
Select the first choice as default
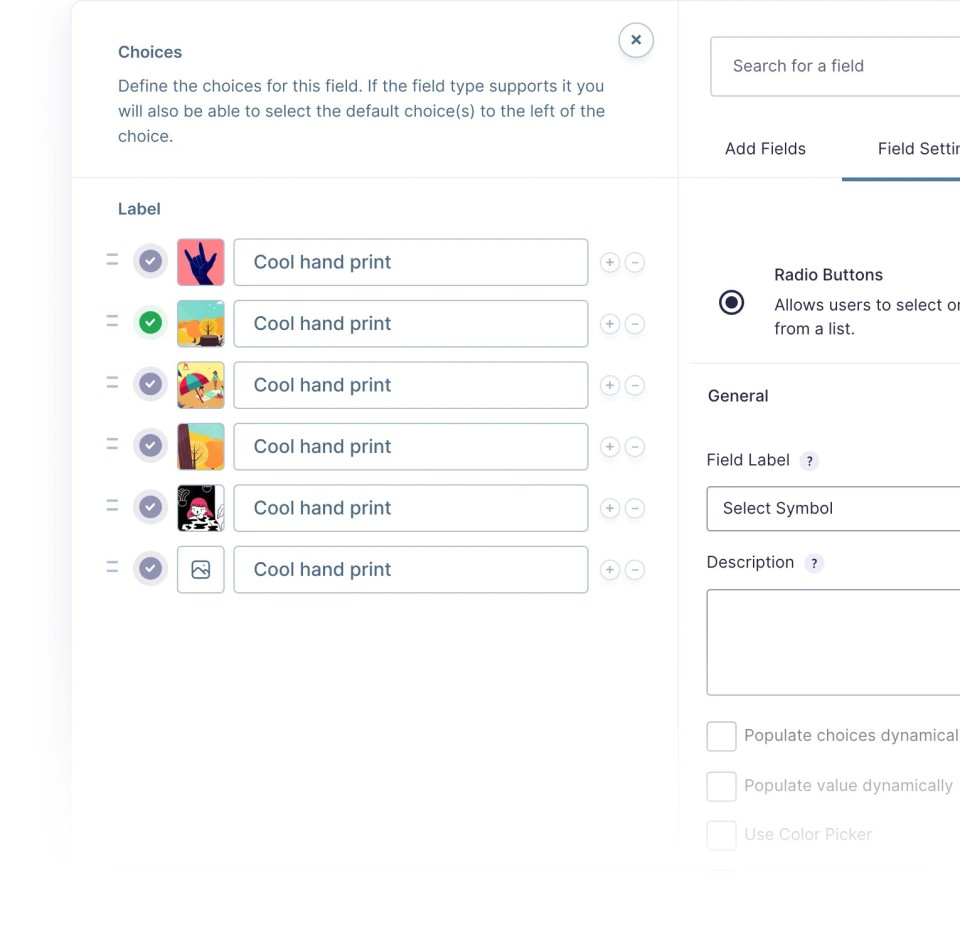[150, 262]
